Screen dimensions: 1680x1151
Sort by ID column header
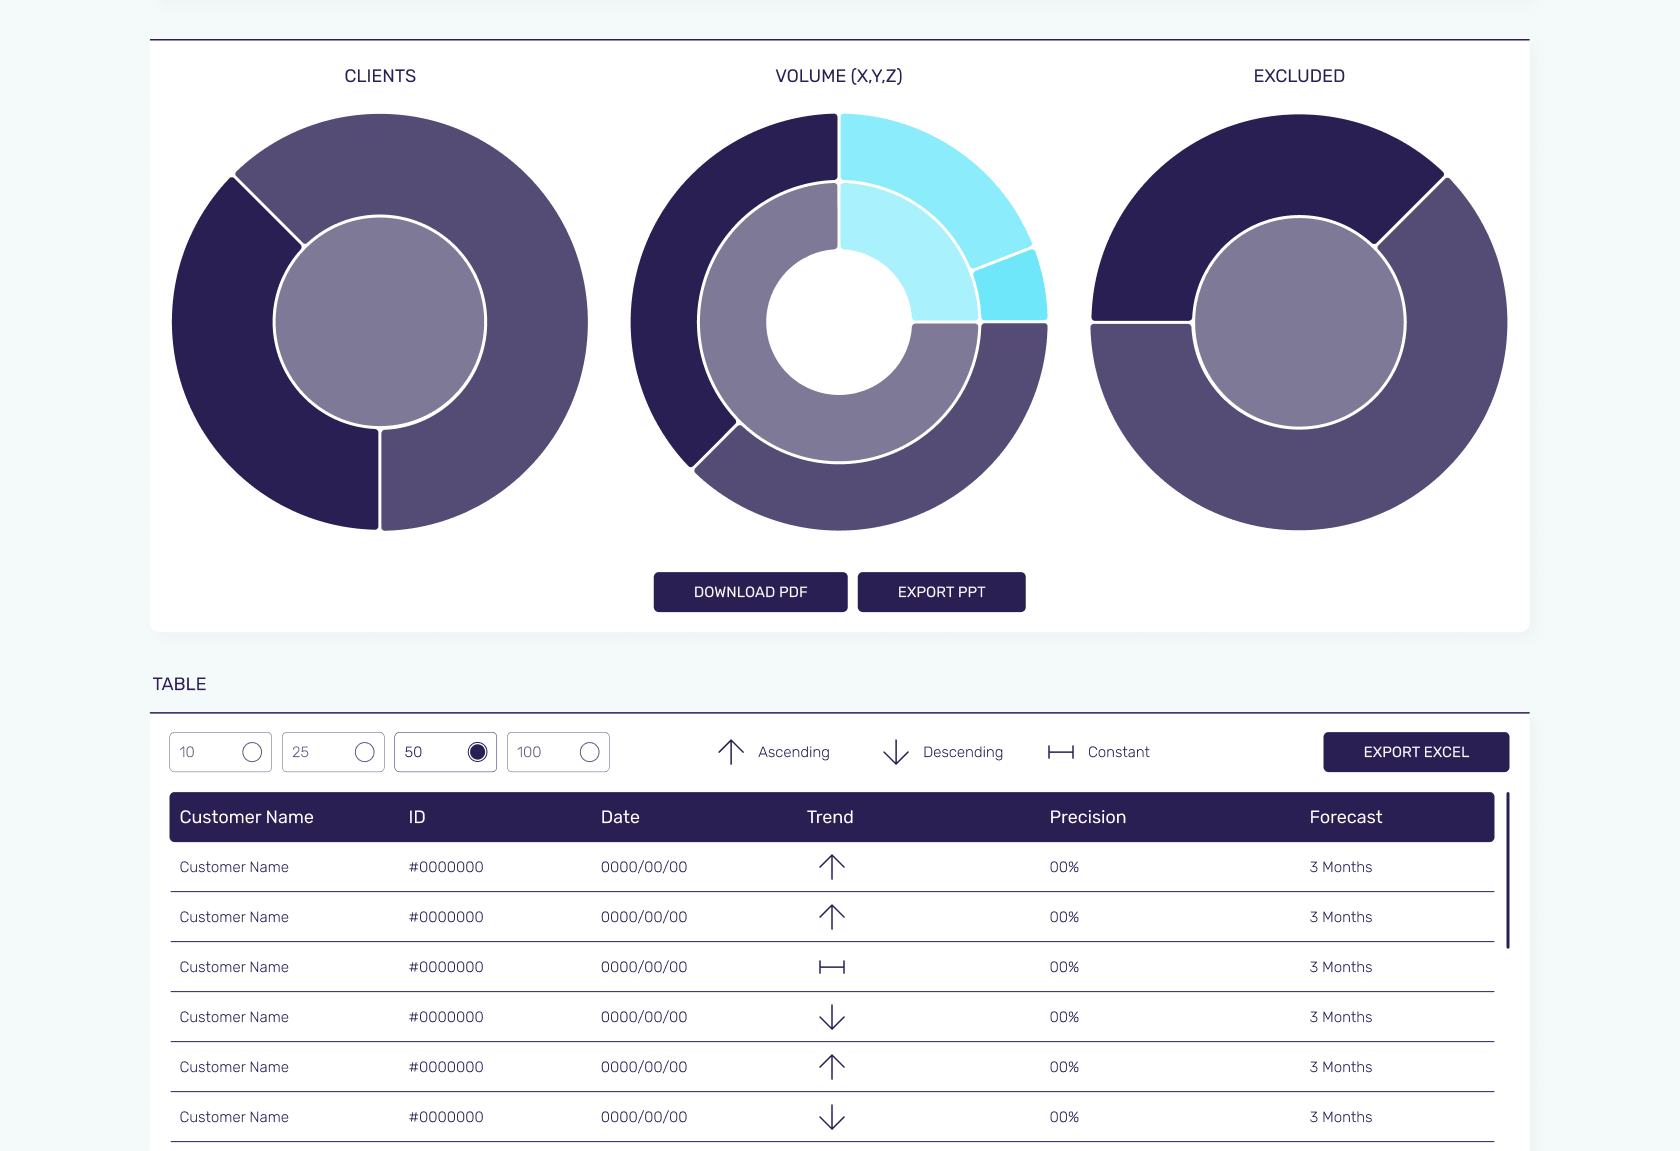(417, 817)
